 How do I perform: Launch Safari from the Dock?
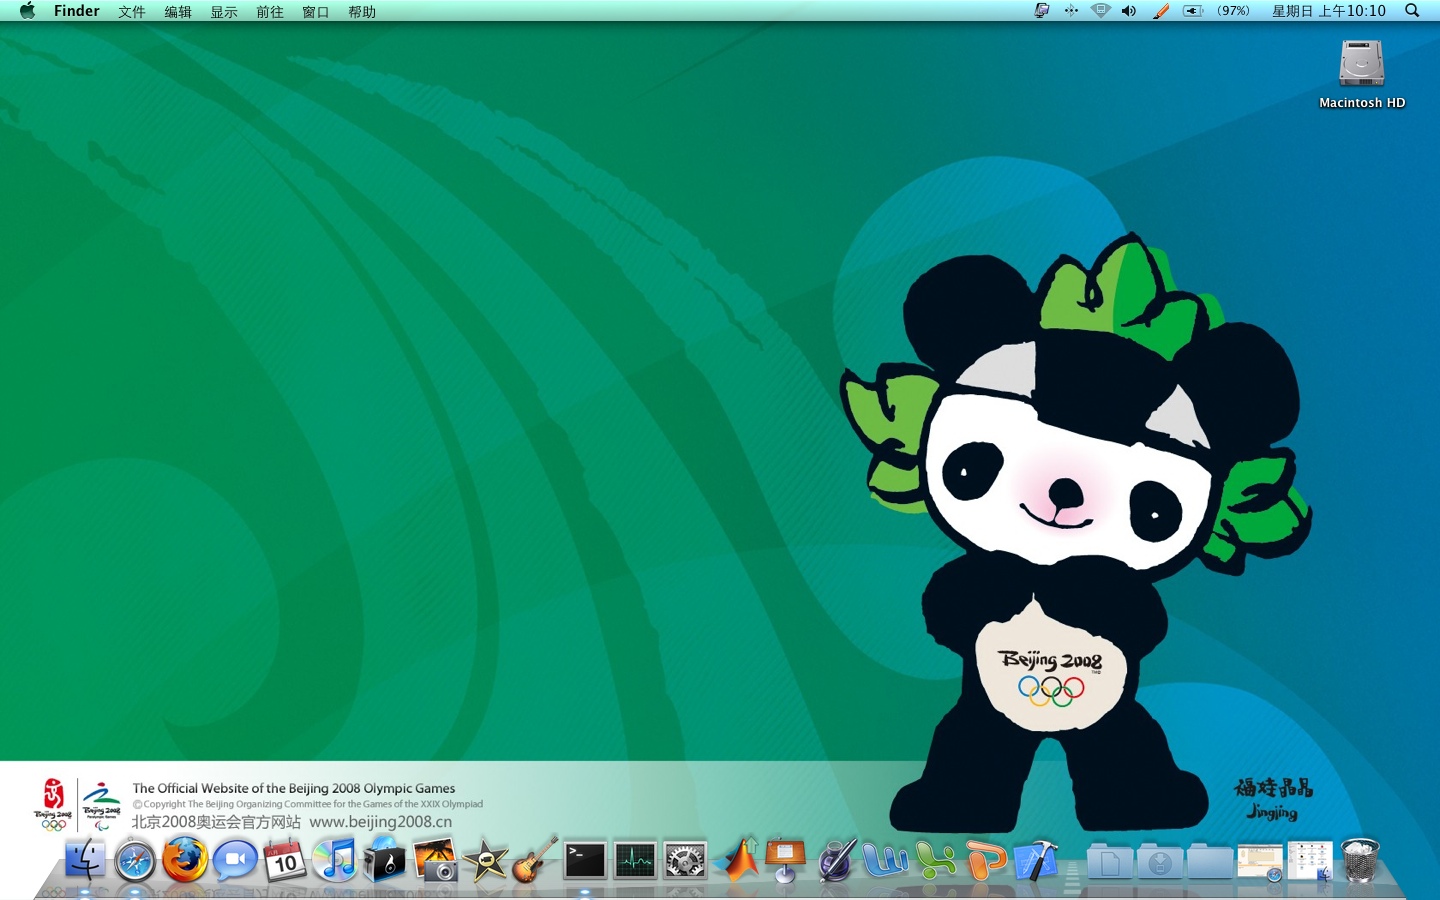135,861
